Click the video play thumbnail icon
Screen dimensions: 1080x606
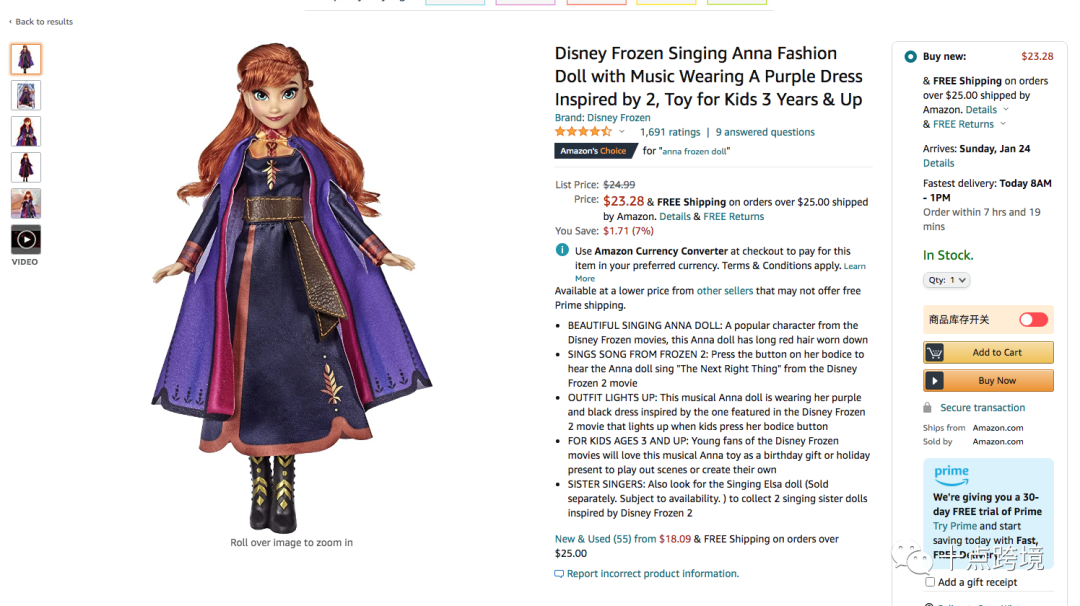point(26,239)
